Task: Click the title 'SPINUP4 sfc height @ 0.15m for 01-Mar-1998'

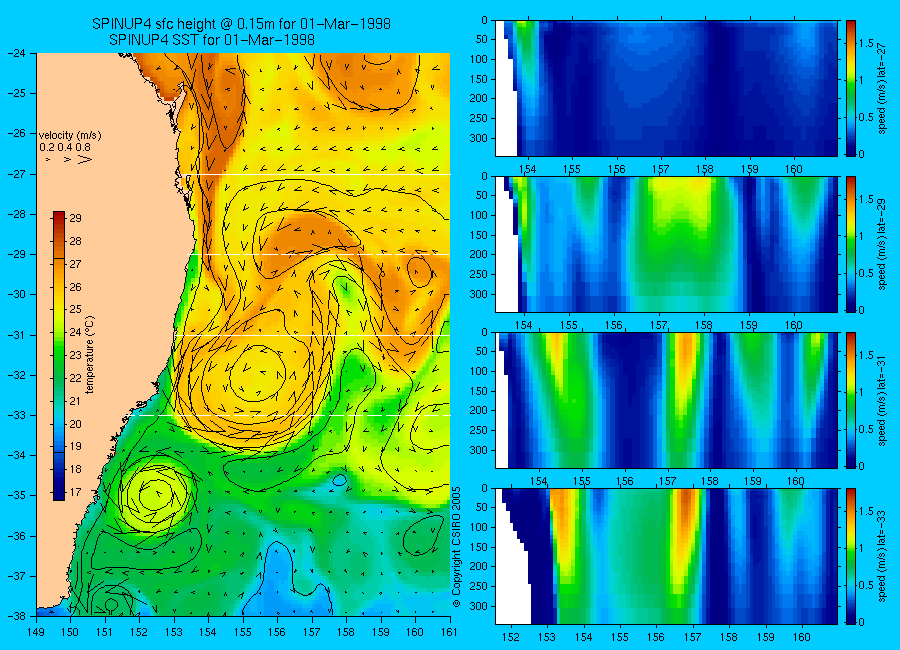Action: (x=241, y=24)
